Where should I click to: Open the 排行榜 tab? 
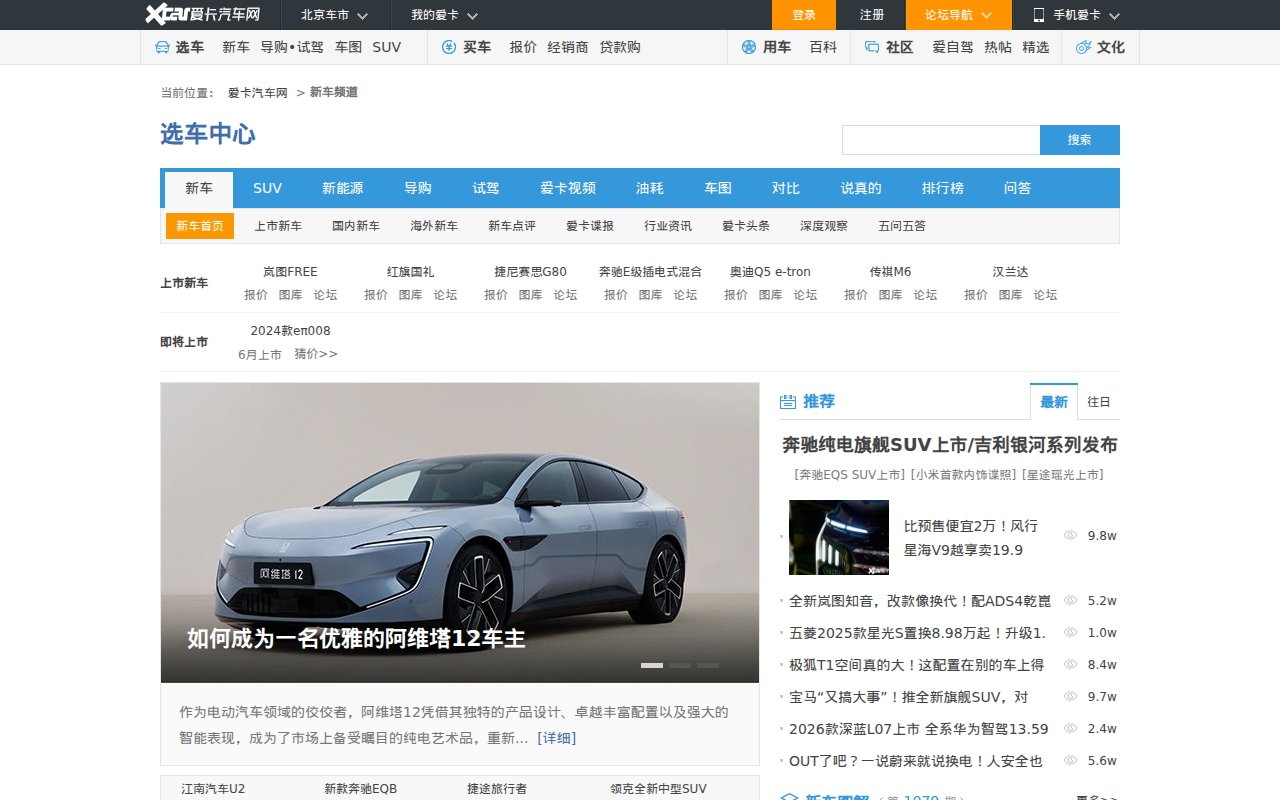(x=943, y=188)
